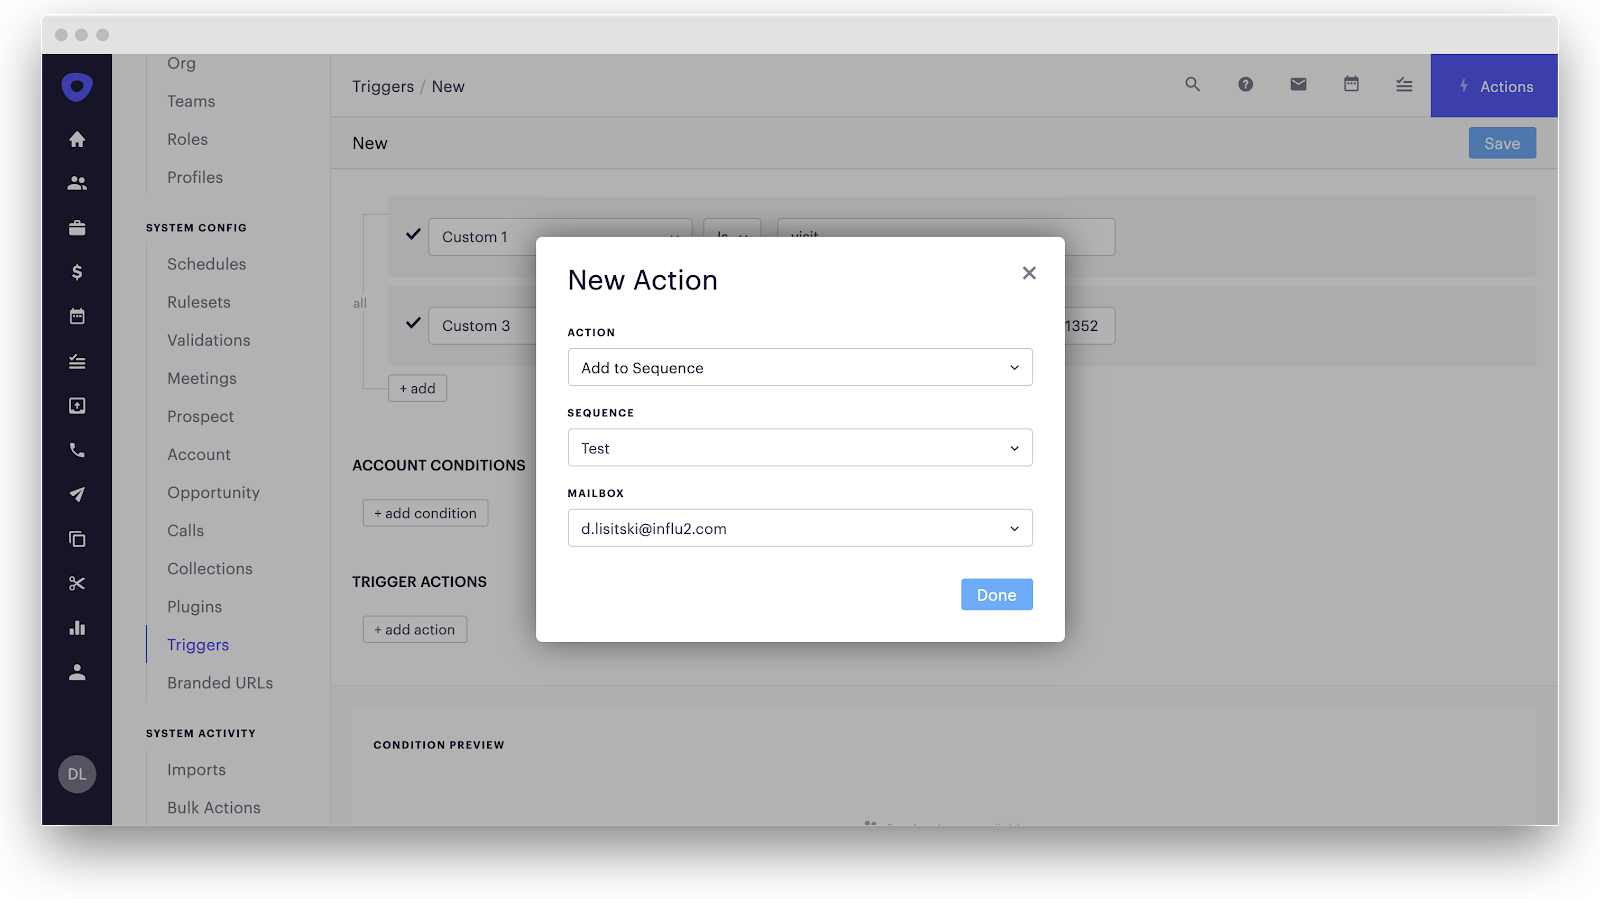The width and height of the screenshot is (1600, 899).
Task: Click the home icon in sidebar
Action: (x=77, y=140)
